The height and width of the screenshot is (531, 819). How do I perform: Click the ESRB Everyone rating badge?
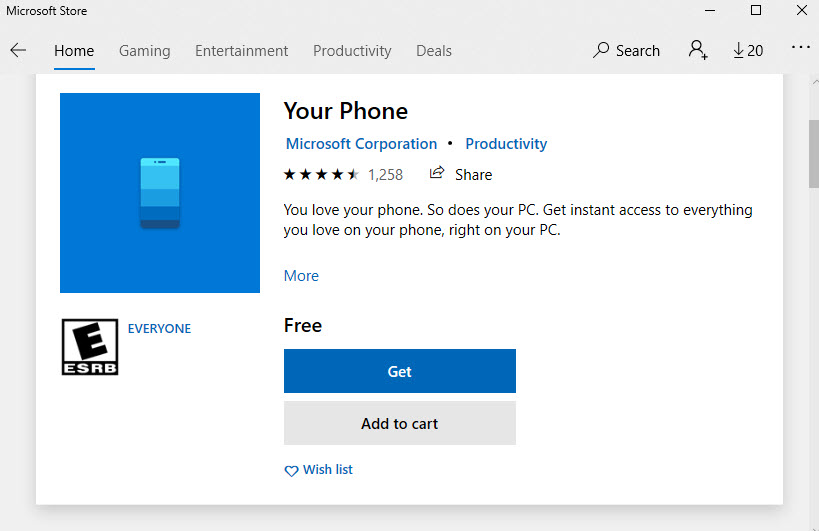point(90,347)
